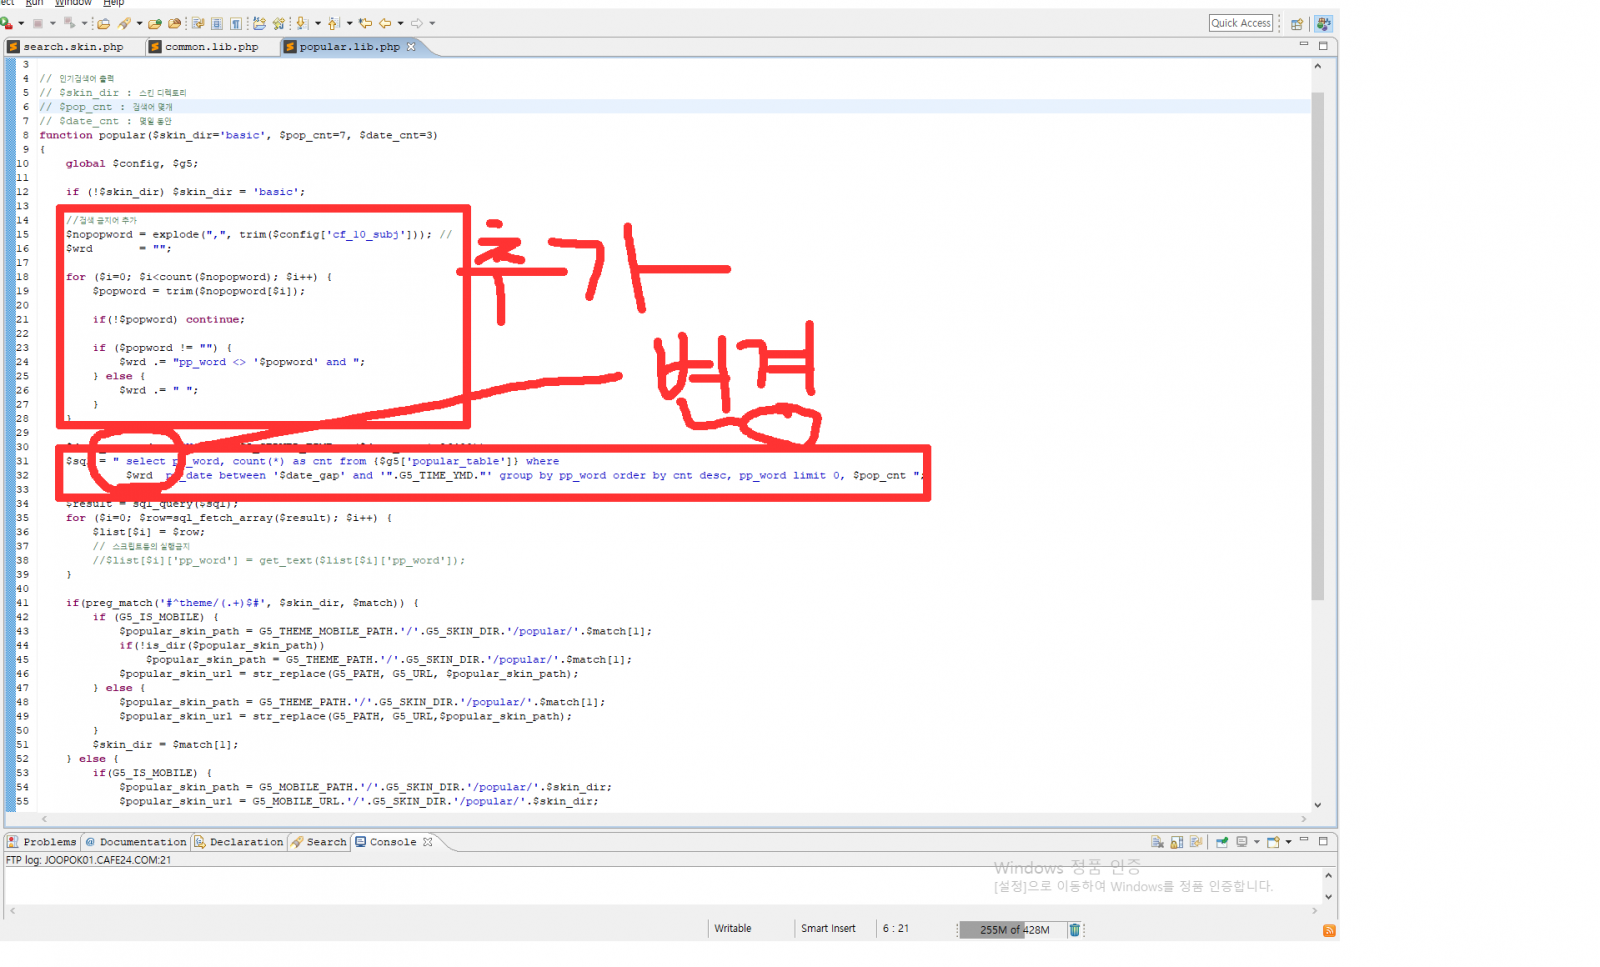1600x967 pixels.
Task: Run garbage collector trash icon
Action: click(x=1074, y=930)
